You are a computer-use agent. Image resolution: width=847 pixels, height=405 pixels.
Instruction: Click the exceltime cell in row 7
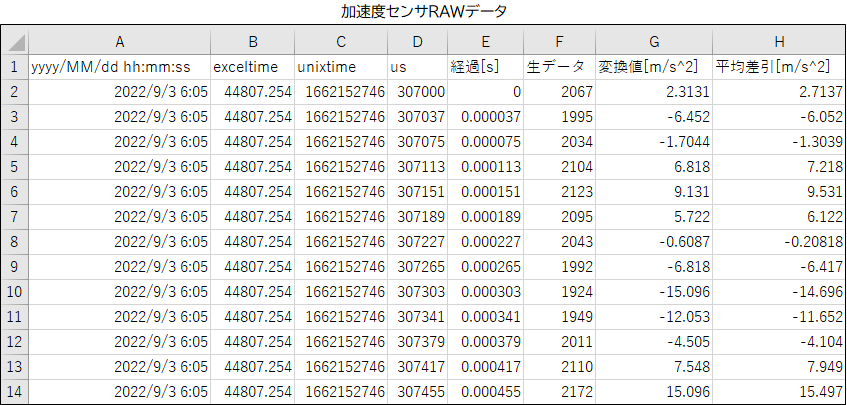253,217
